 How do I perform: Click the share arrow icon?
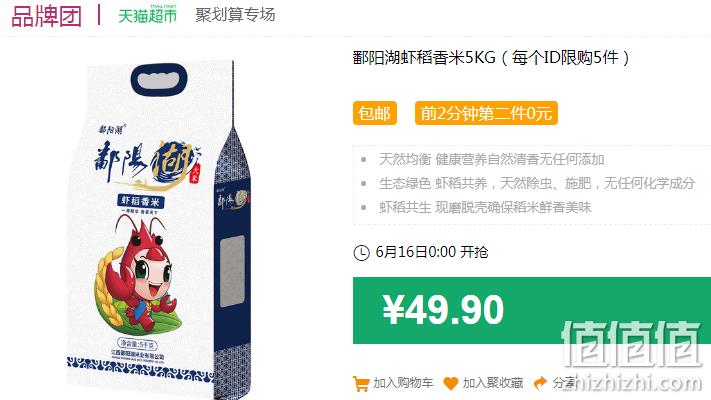(x=540, y=383)
